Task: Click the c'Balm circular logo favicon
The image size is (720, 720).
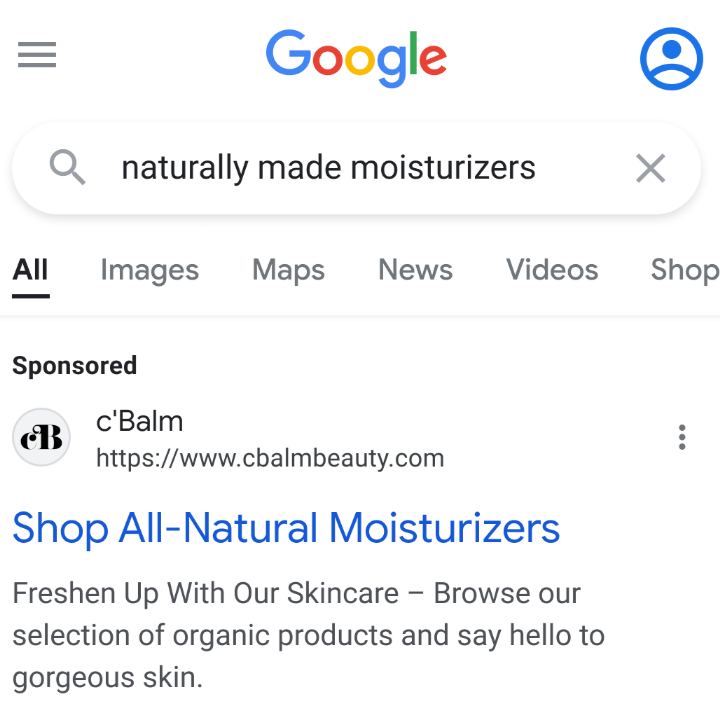Action: 41,437
